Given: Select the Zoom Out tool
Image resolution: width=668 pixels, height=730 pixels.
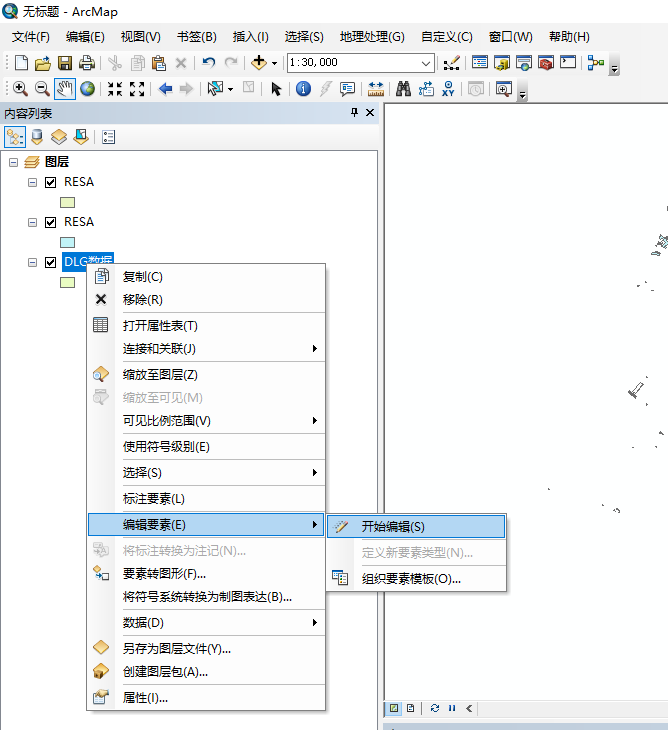Looking at the screenshot, I should click(x=42, y=88).
